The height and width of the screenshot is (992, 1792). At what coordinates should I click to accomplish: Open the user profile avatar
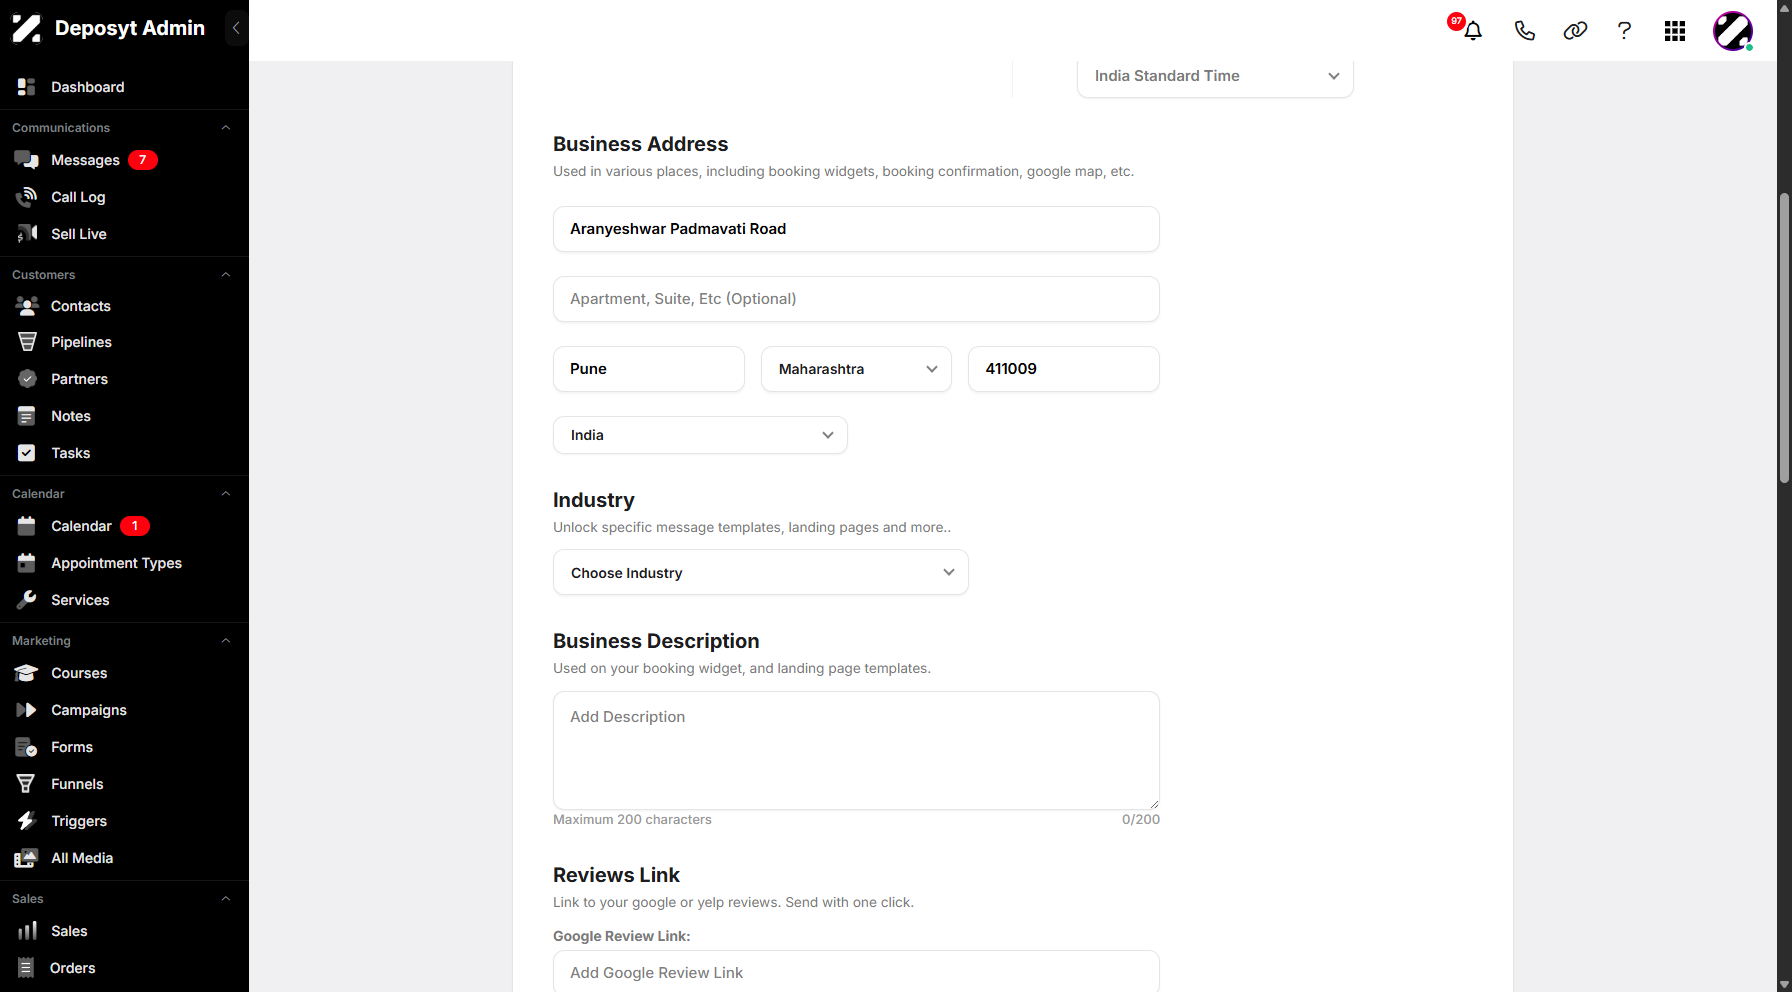point(1733,31)
